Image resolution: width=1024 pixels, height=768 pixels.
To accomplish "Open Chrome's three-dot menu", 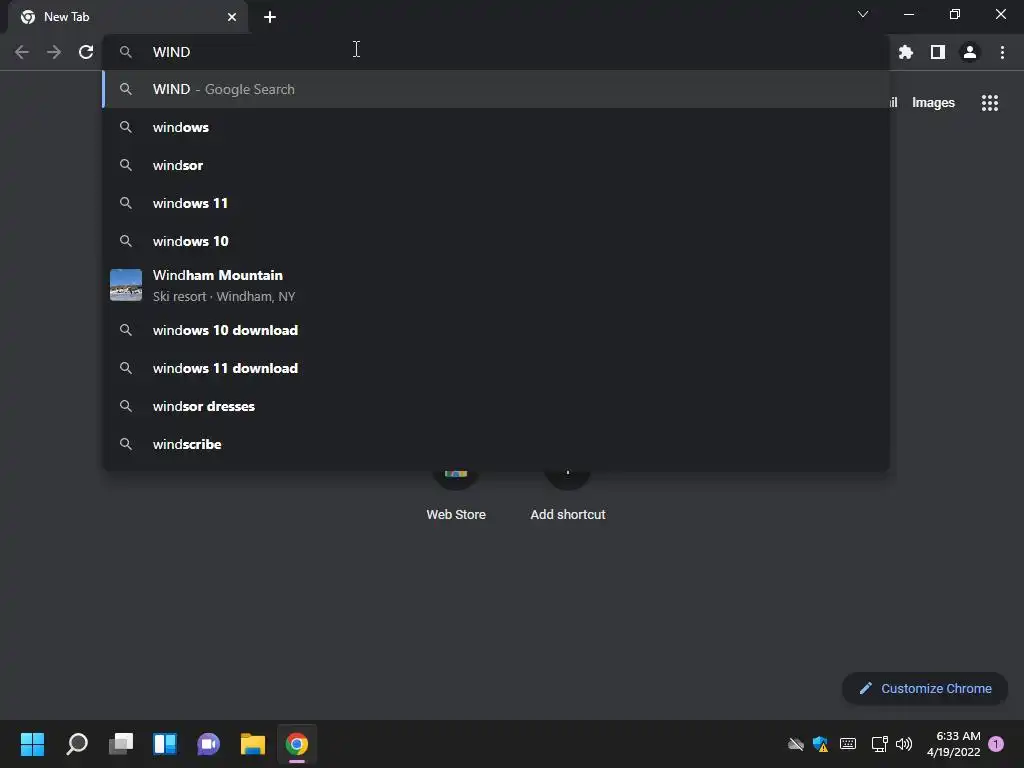I will coord(1002,52).
